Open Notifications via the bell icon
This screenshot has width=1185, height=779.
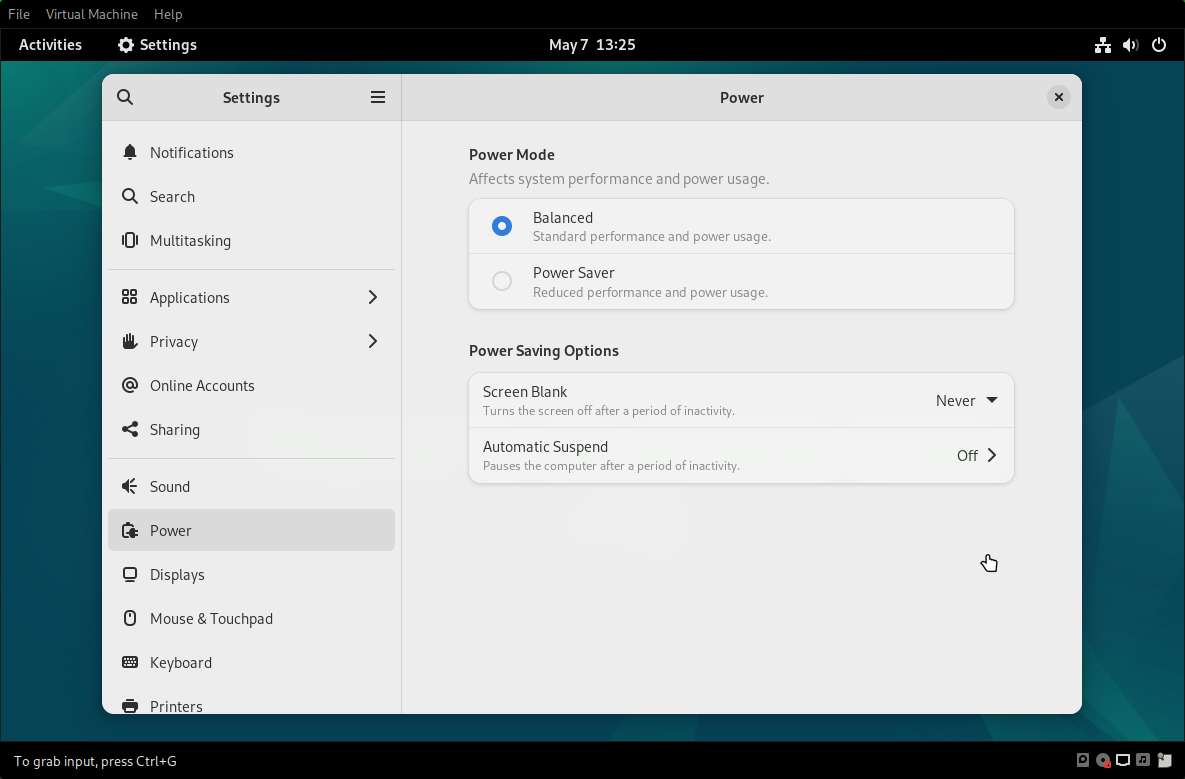pyautogui.click(x=130, y=152)
